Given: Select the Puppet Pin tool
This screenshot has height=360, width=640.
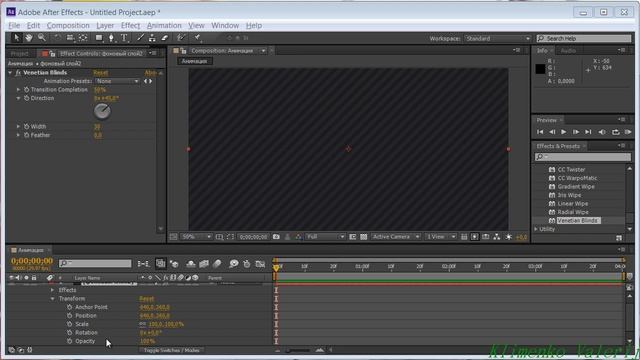Looking at the screenshot, I should 197,38.
